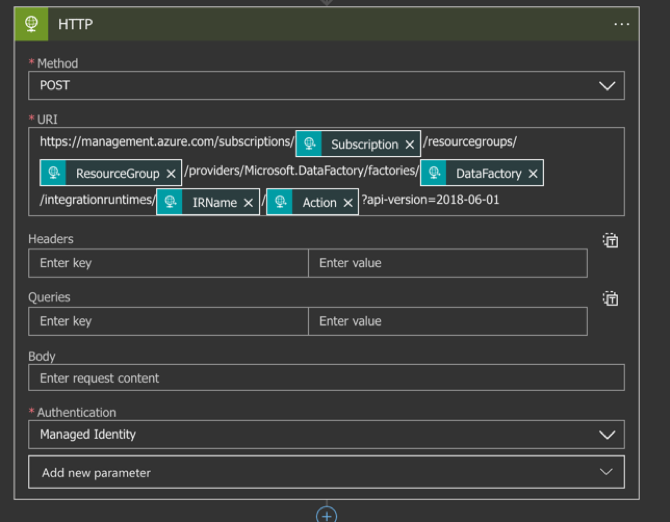Click the Method field label
The width and height of the screenshot is (670, 522).
coord(57,63)
